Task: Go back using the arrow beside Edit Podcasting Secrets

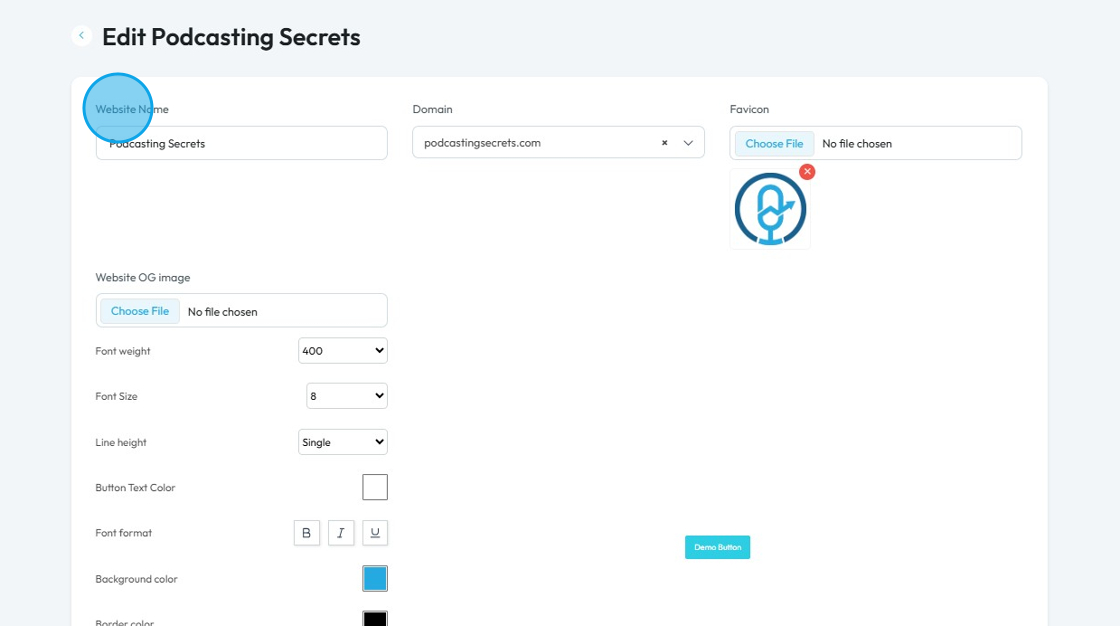Action: 81,35
